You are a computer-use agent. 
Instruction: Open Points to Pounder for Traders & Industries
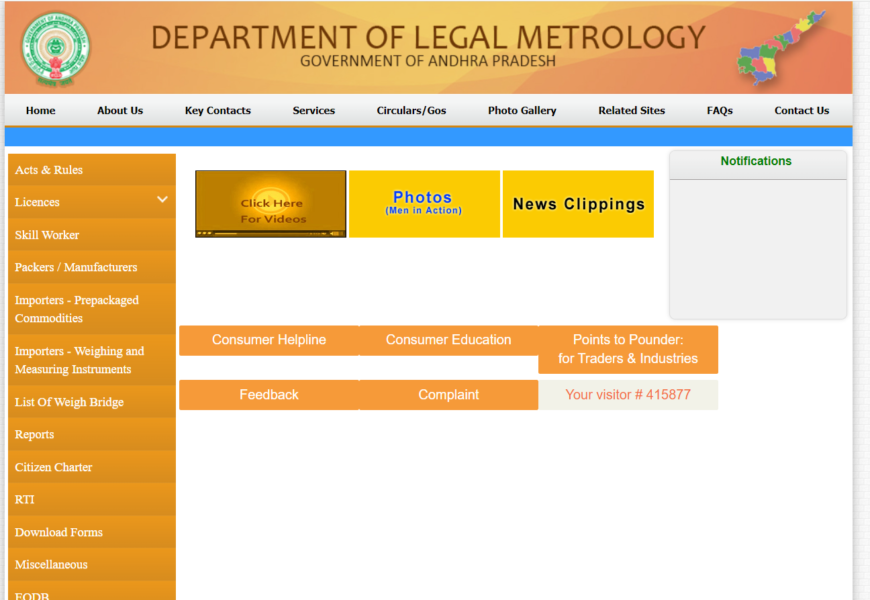628,349
